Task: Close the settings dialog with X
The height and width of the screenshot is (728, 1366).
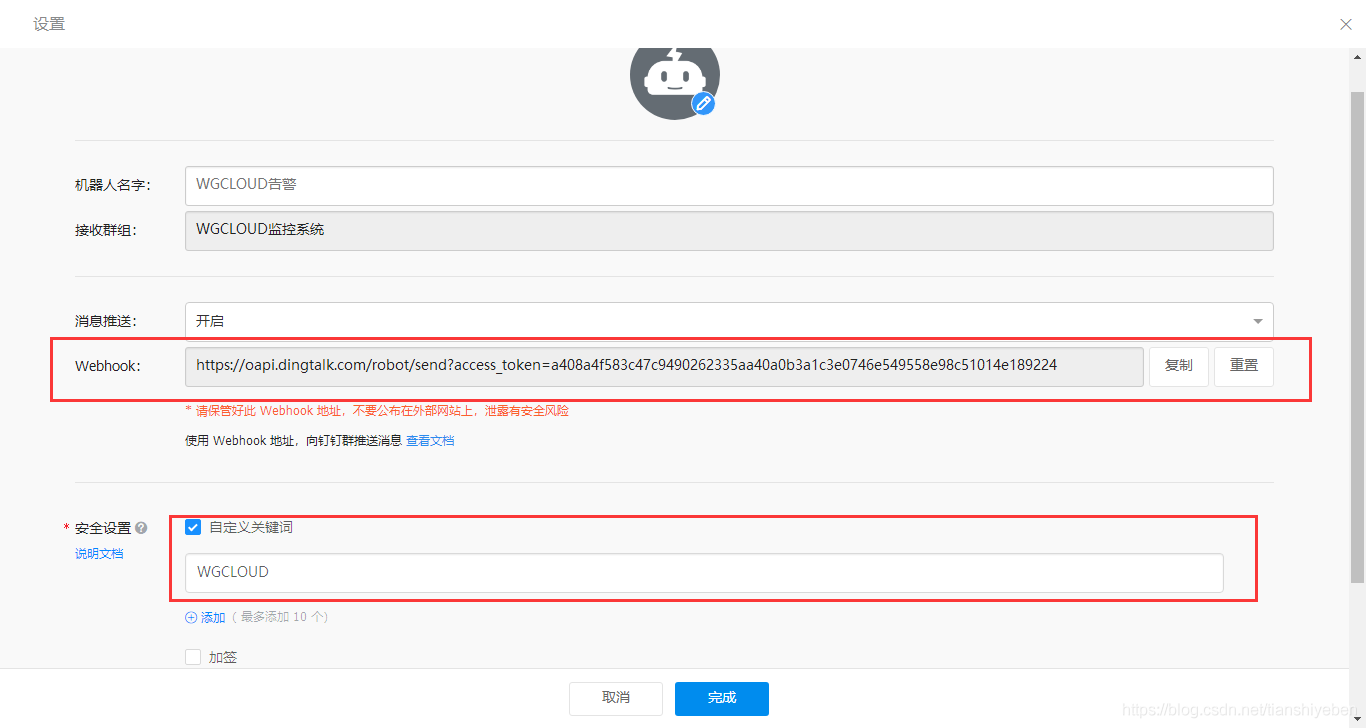Action: click(x=1346, y=24)
